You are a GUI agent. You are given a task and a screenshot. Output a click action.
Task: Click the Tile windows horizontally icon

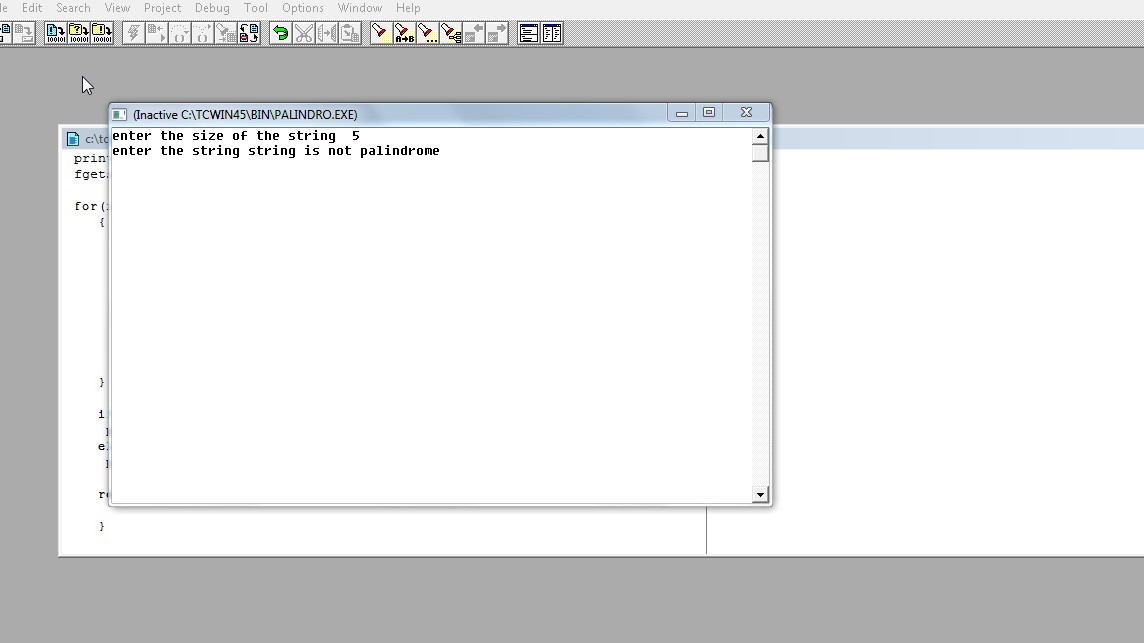[x=529, y=33]
